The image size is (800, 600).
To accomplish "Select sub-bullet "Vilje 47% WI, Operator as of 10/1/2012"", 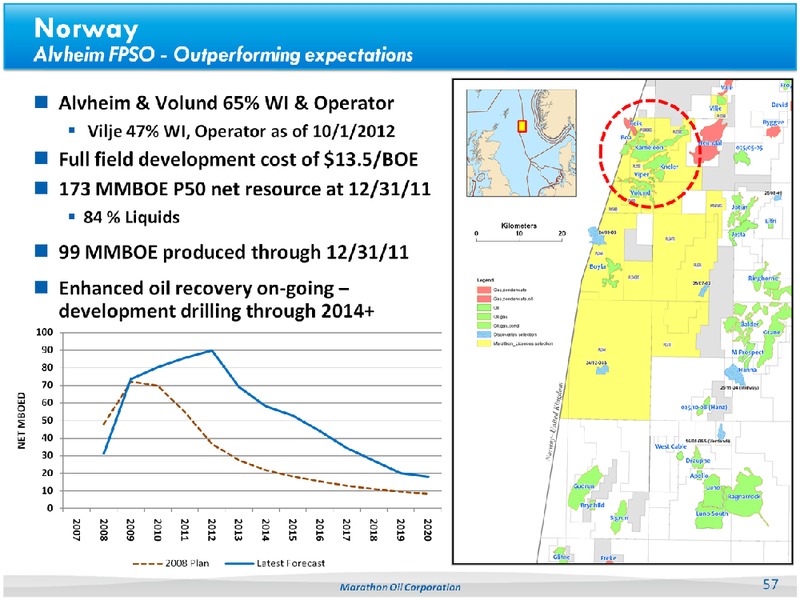I will 241,132.
